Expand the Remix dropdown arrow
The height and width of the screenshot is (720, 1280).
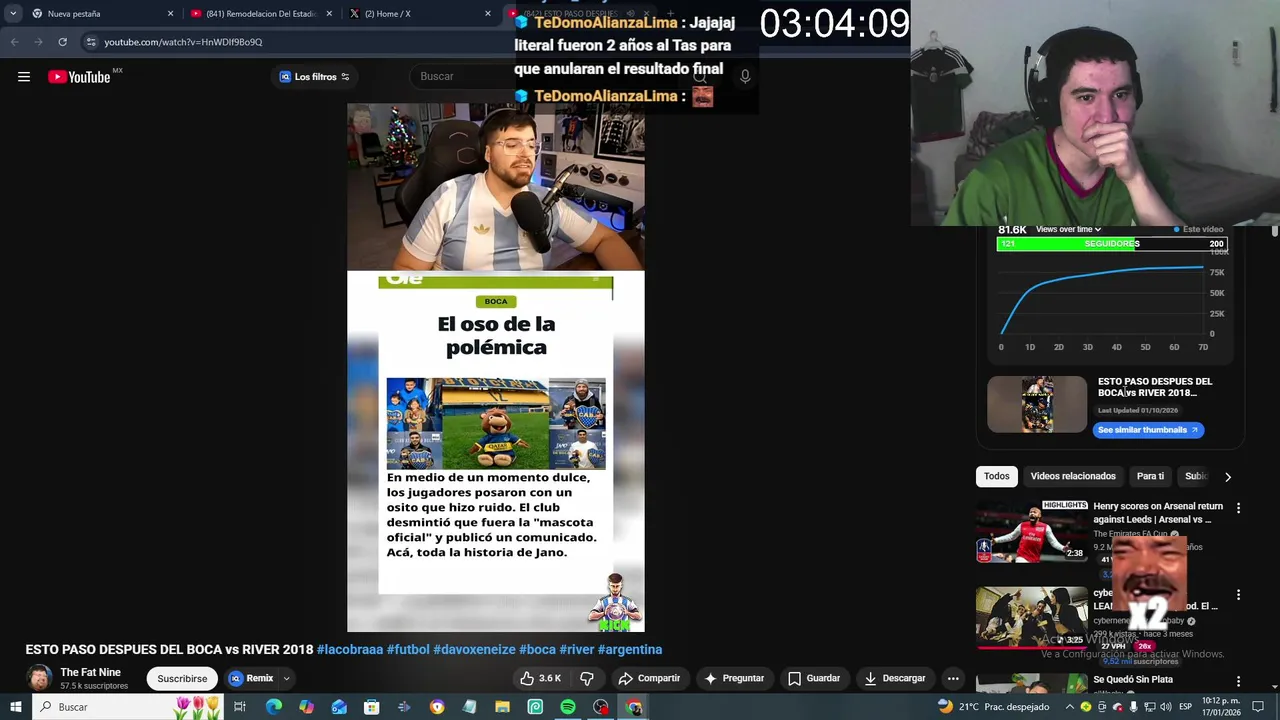[286, 678]
